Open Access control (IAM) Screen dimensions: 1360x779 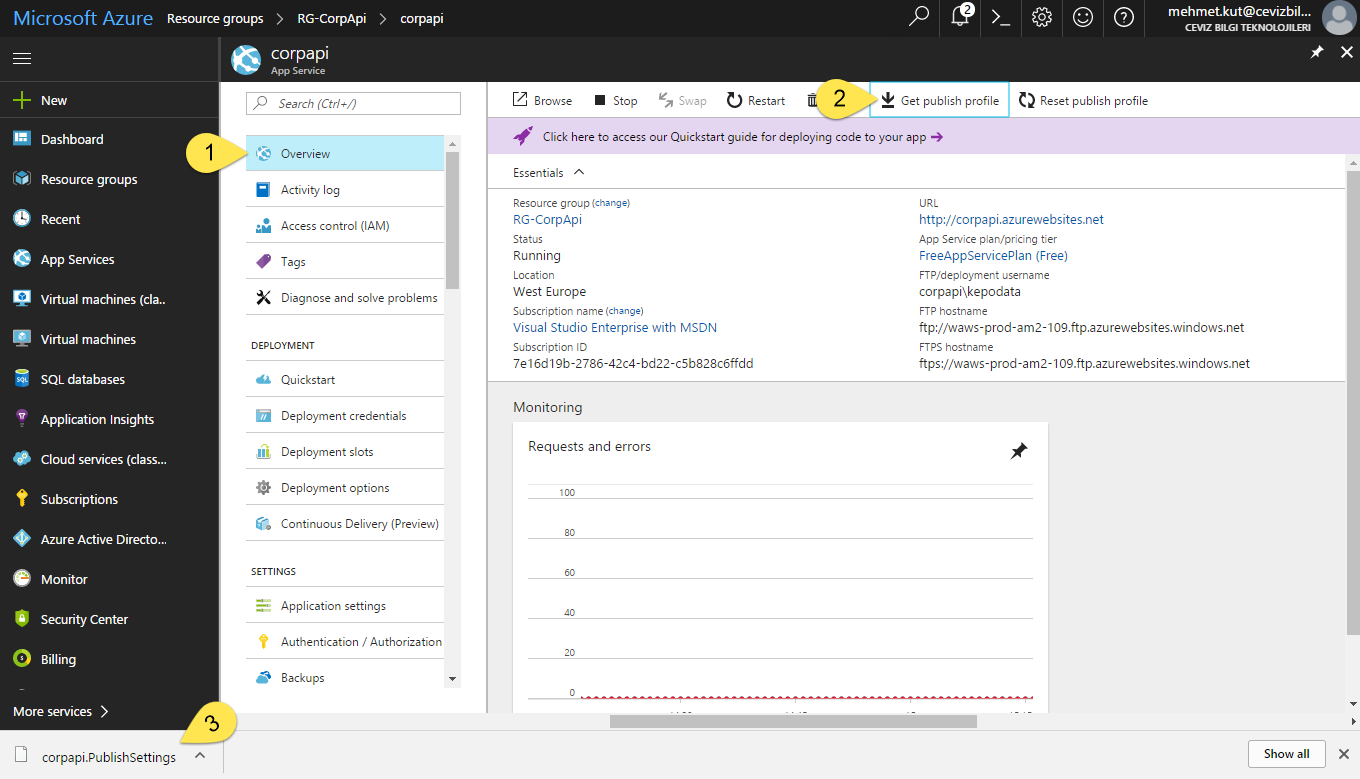[345, 226]
